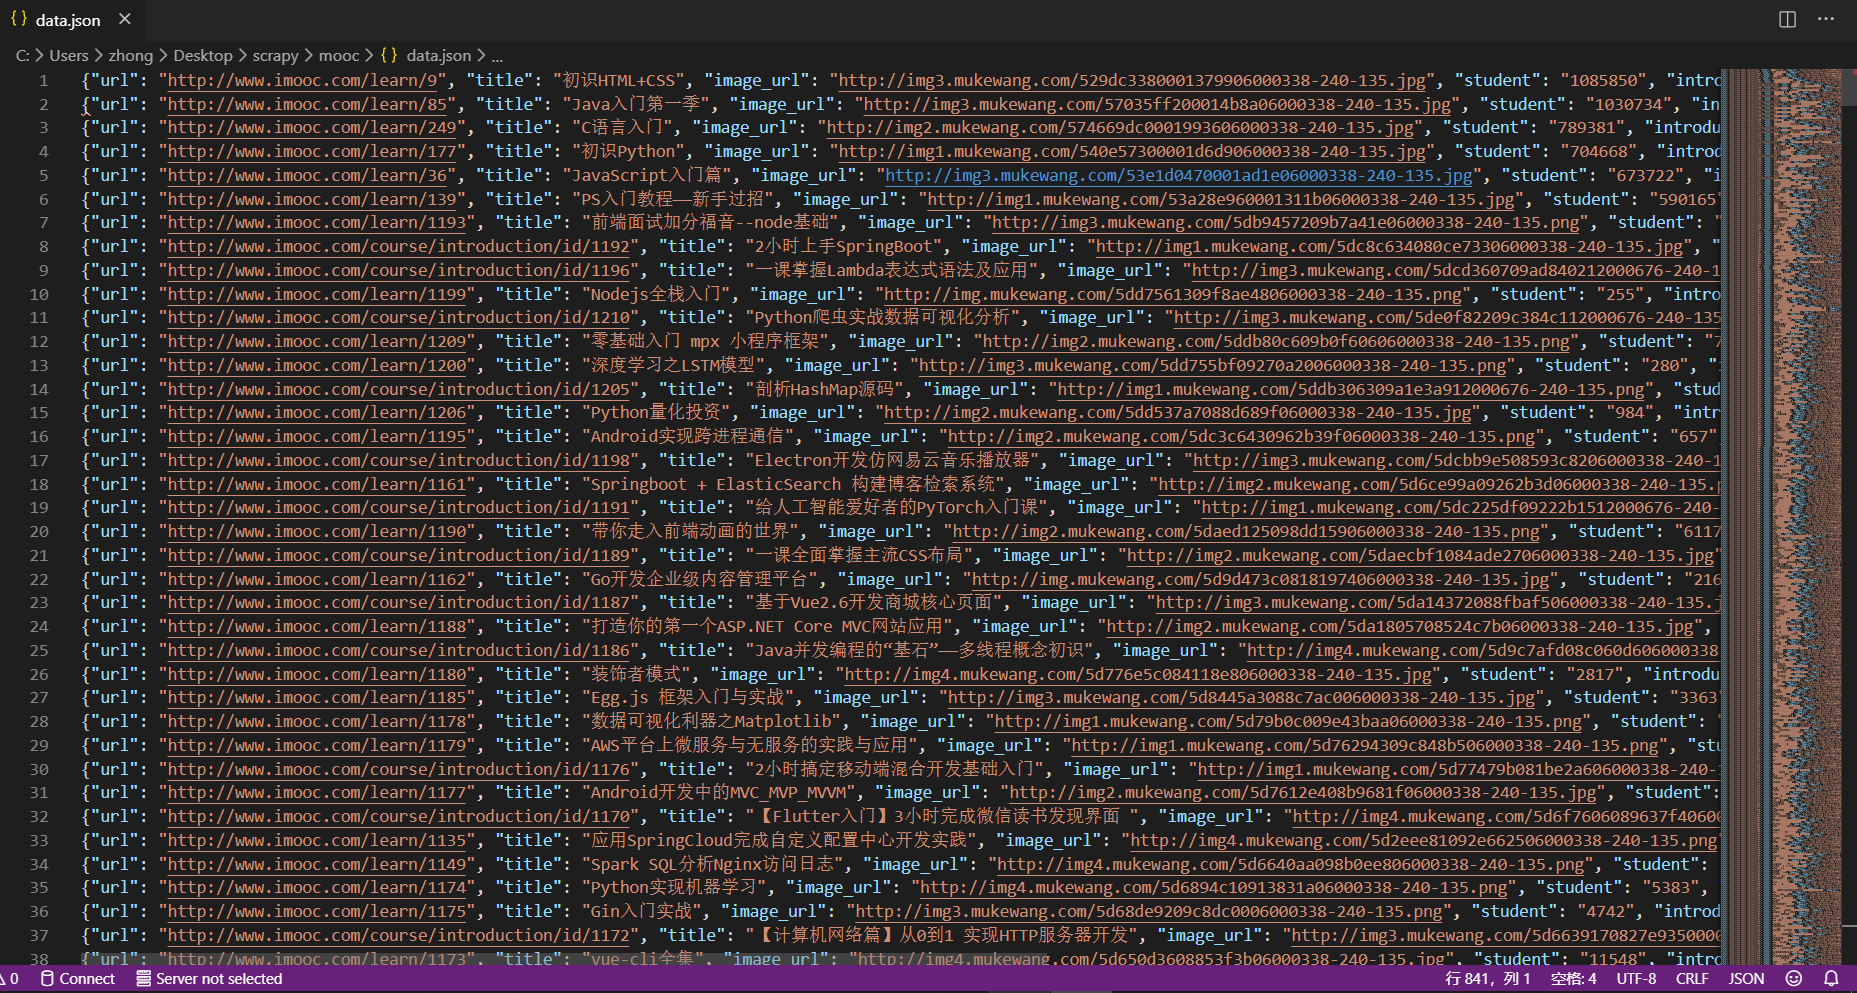
Task: Click the JSON braces icon in breadcrumb
Action: click(389, 55)
